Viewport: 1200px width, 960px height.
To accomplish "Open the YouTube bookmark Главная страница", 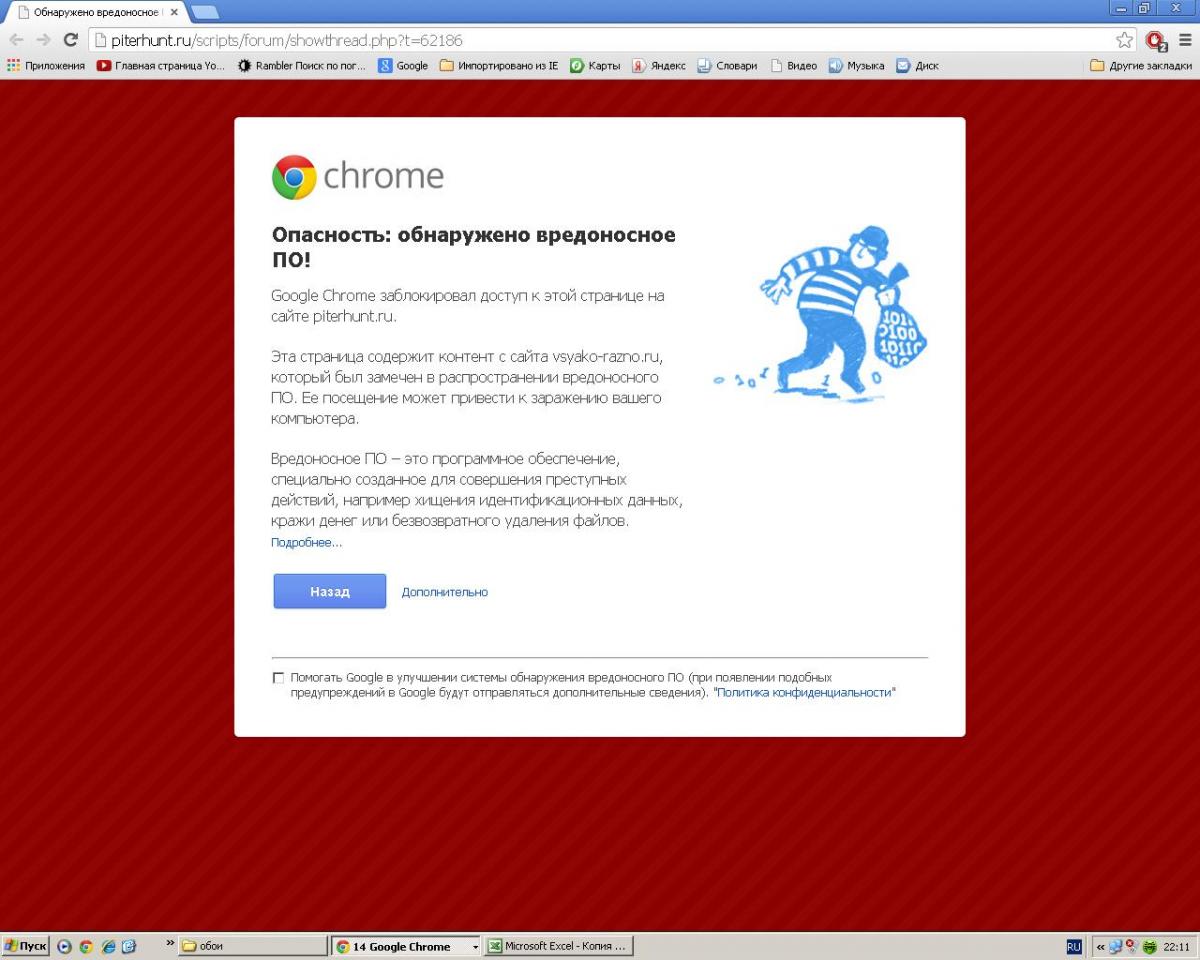I will pos(161,66).
